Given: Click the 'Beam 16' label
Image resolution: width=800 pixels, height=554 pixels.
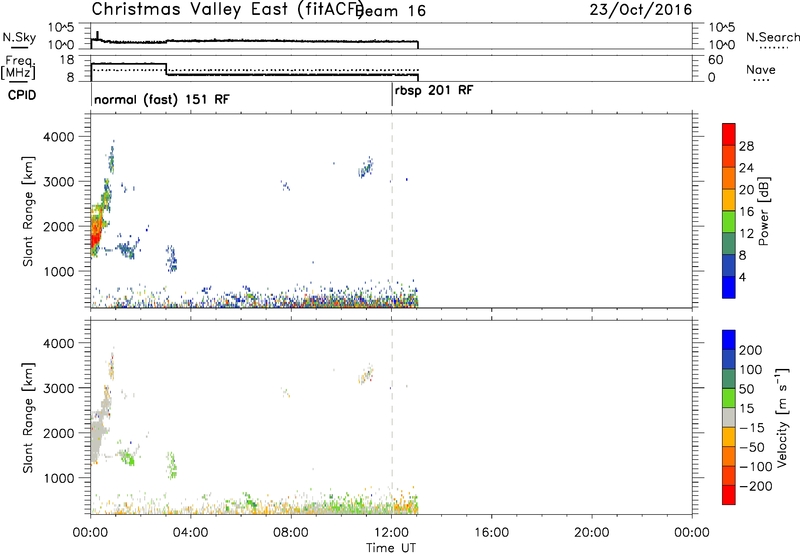Looking at the screenshot, I should 391,11.
